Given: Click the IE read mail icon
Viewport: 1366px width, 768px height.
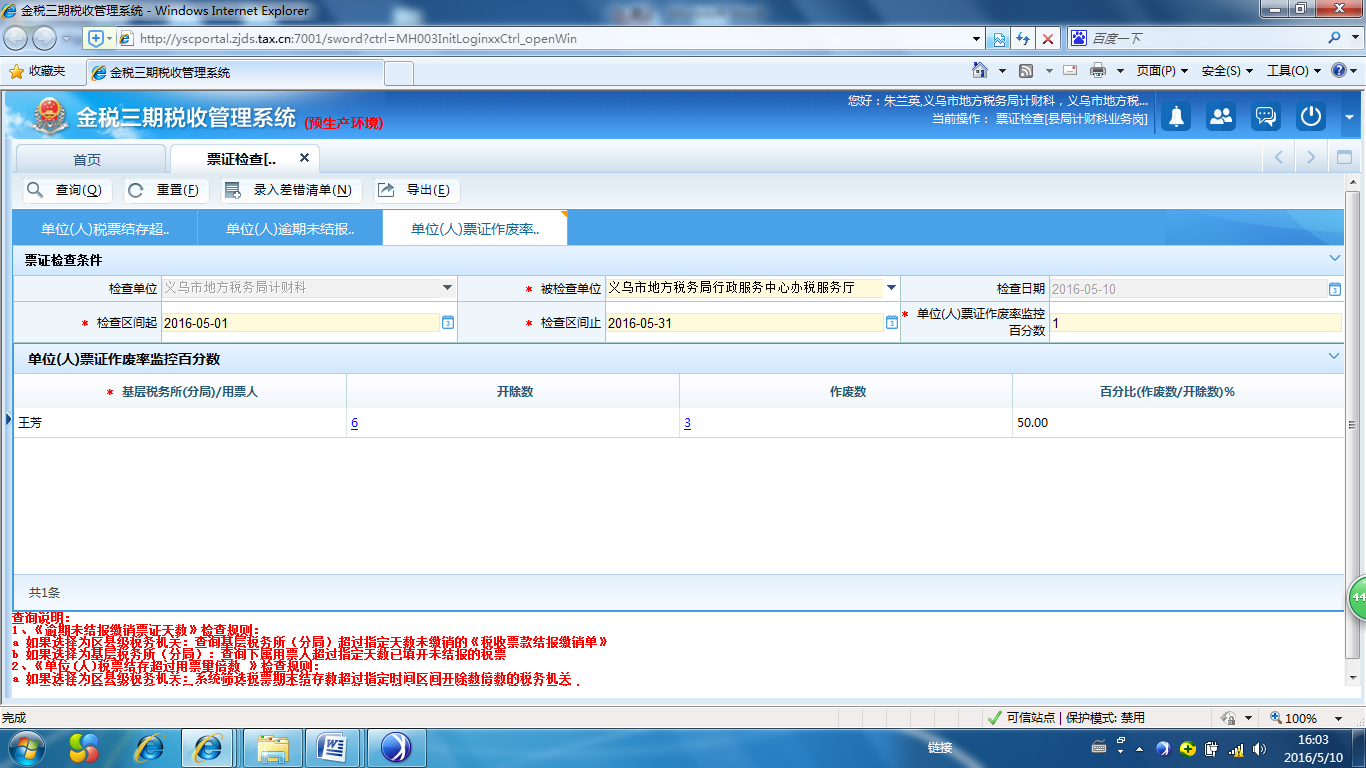Looking at the screenshot, I should [x=1070, y=71].
